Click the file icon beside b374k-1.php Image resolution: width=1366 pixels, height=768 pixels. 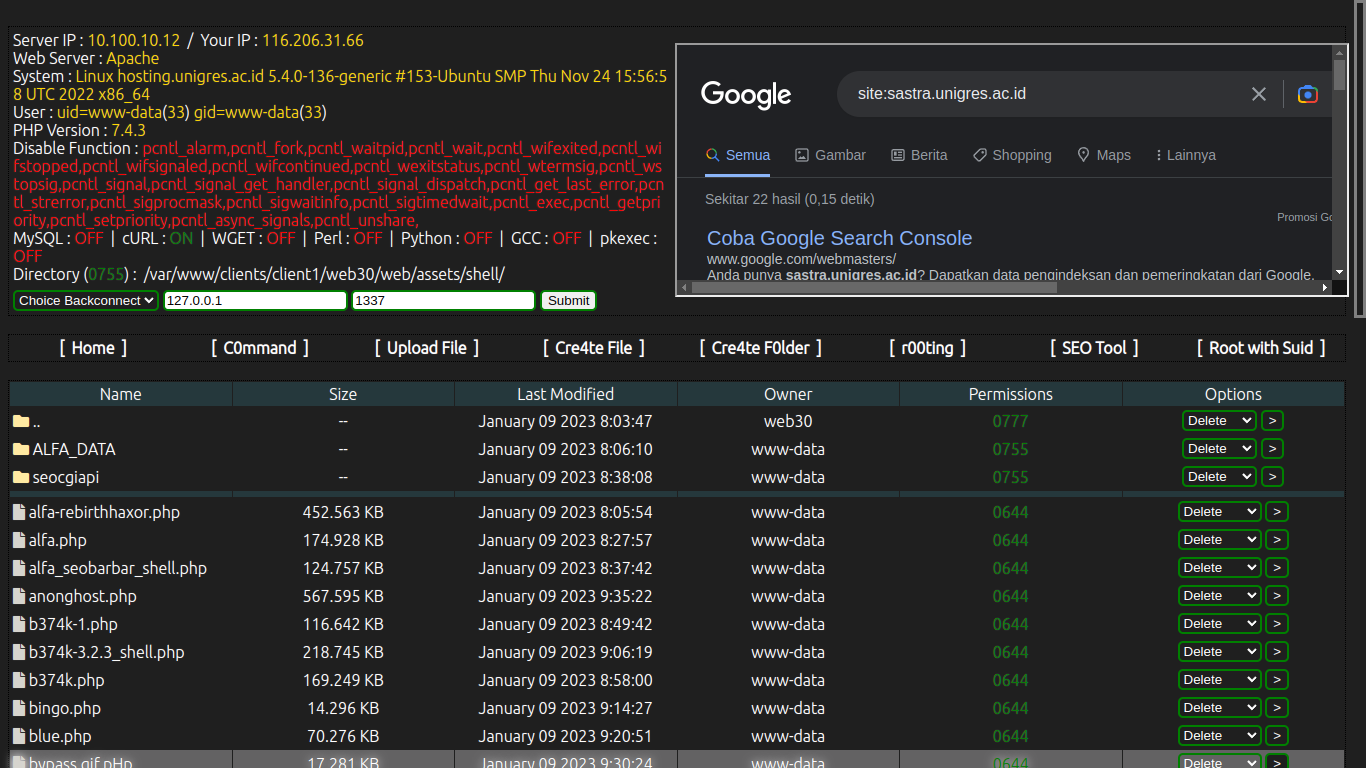point(19,624)
